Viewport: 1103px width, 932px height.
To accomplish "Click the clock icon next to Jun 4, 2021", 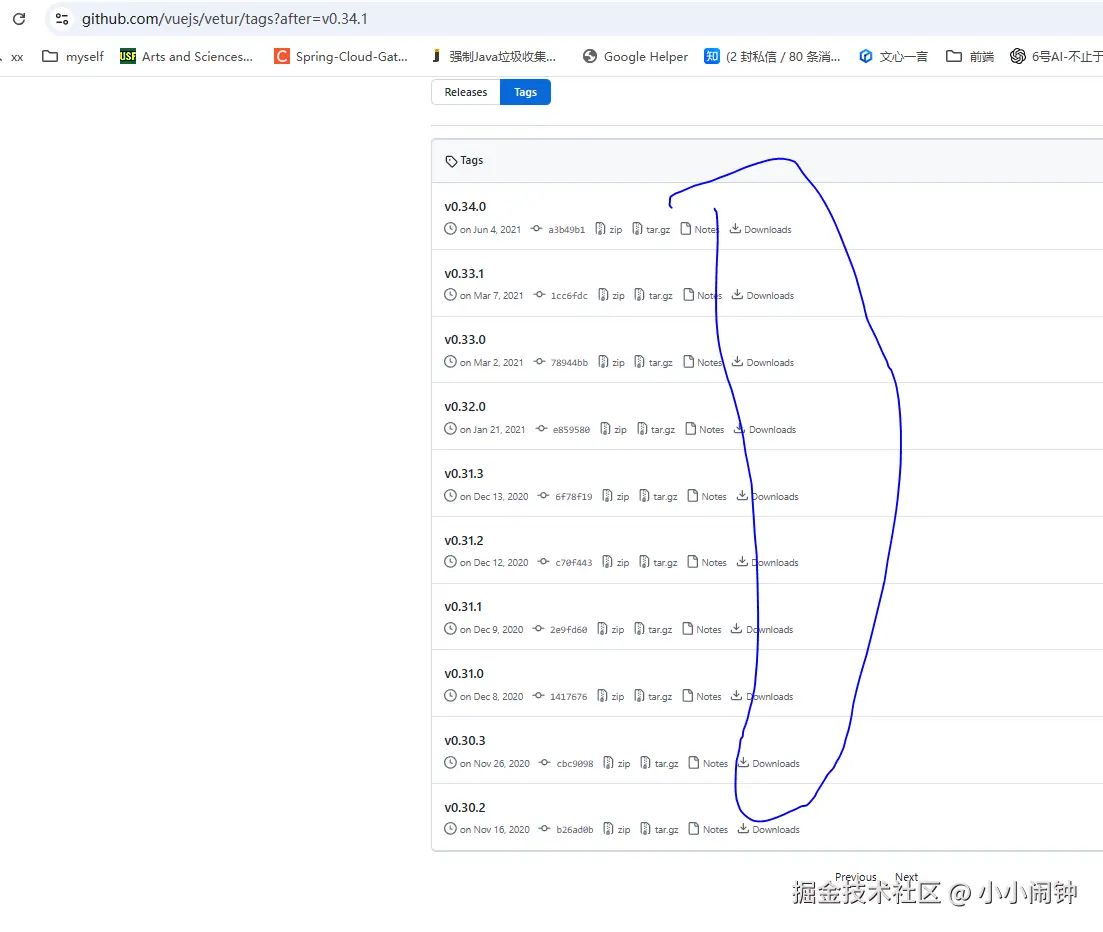I will (449, 229).
